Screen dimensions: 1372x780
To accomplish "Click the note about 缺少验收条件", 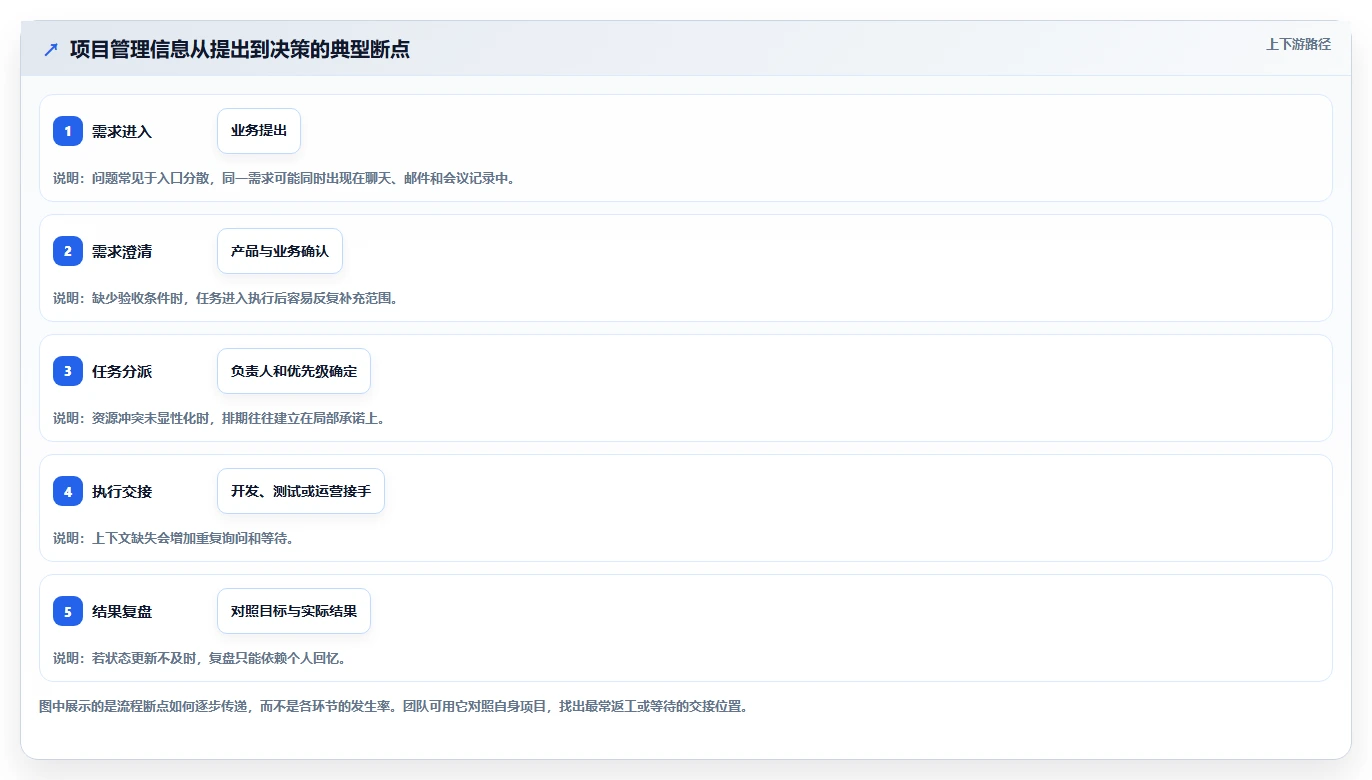I will (x=226, y=298).
